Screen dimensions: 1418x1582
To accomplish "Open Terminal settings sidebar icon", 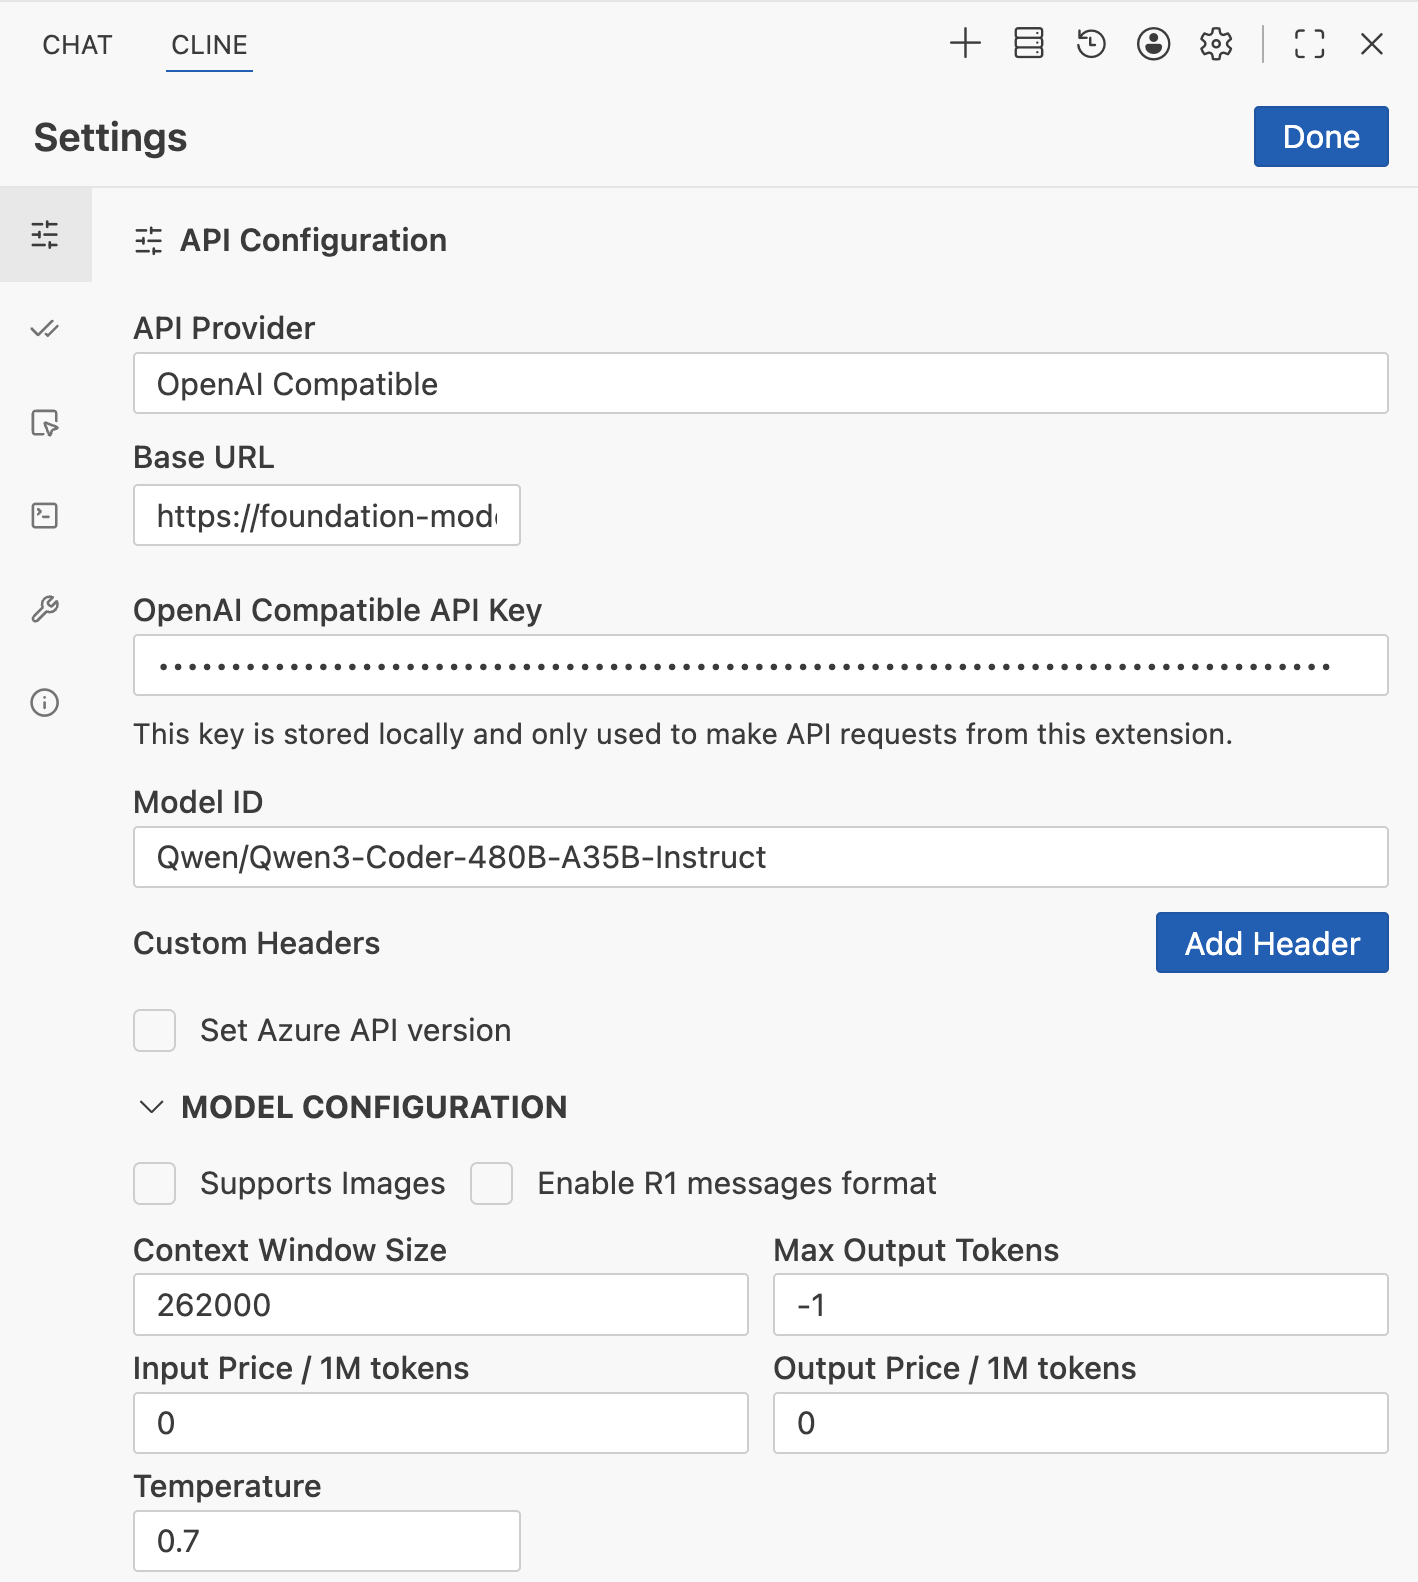I will [45, 516].
